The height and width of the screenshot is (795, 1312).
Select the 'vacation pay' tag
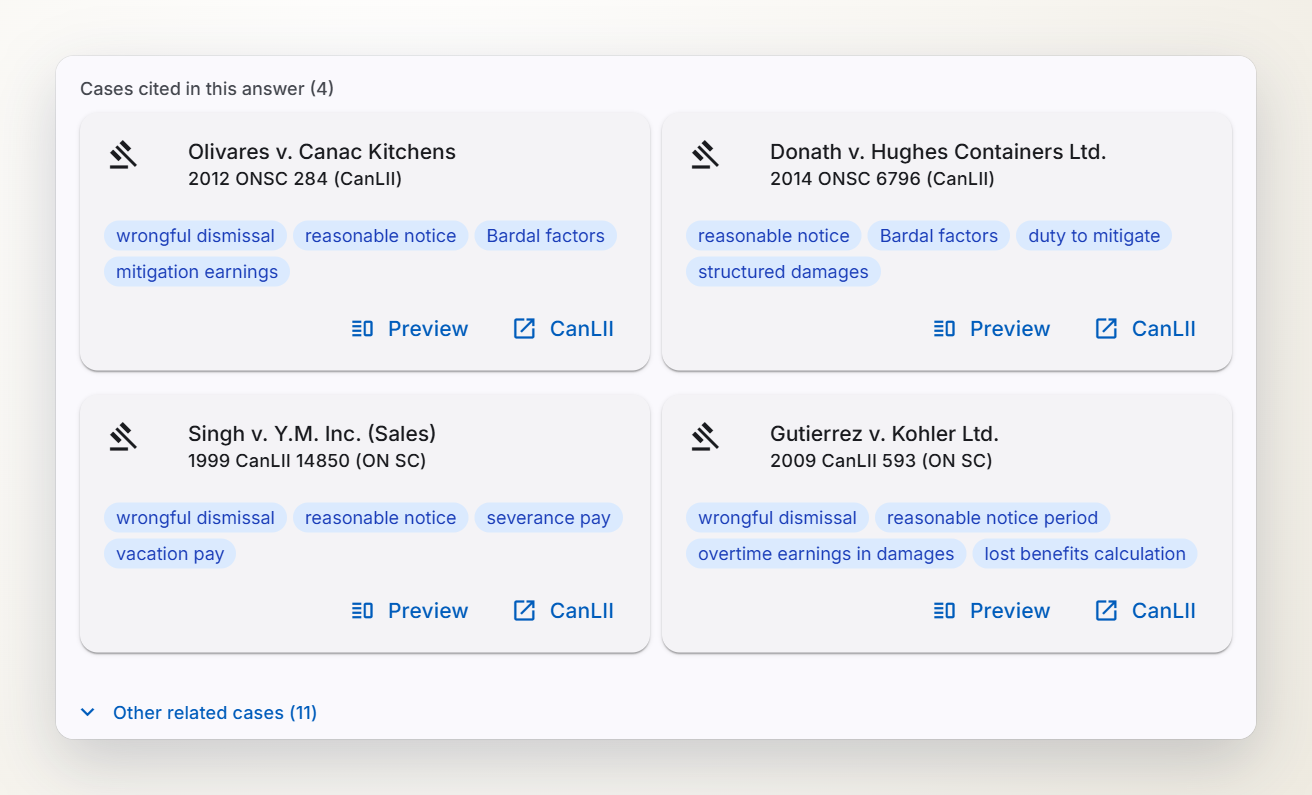click(170, 554)
